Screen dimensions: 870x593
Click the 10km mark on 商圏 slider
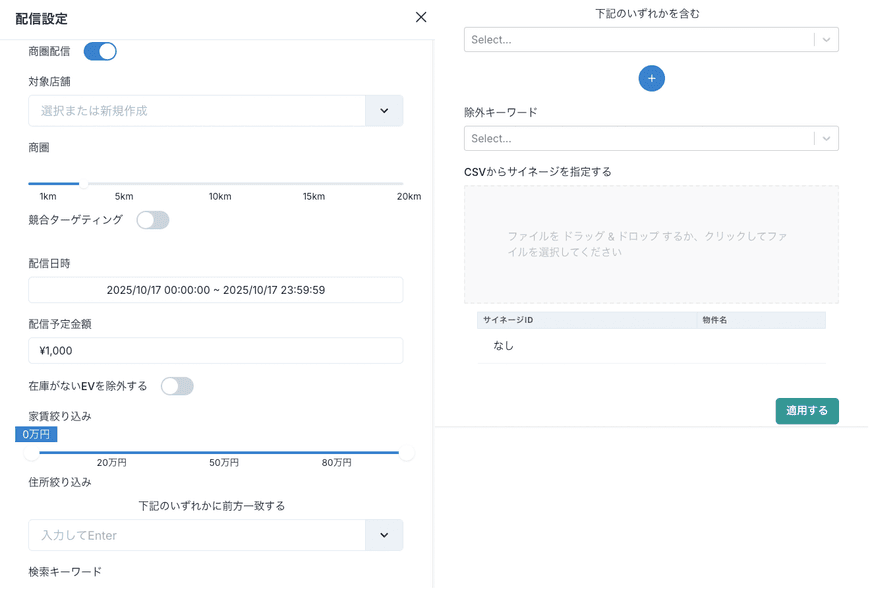click(x=220, y=184)
